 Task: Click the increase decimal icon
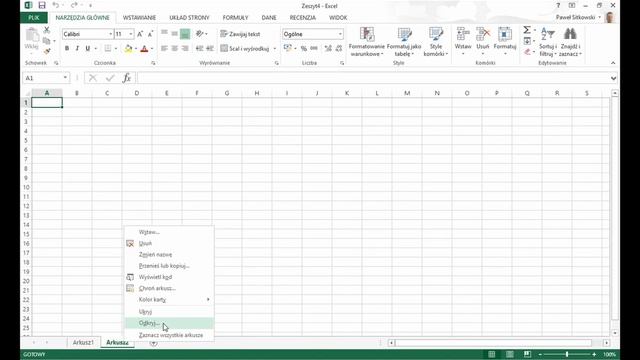(x=328, y=49)
